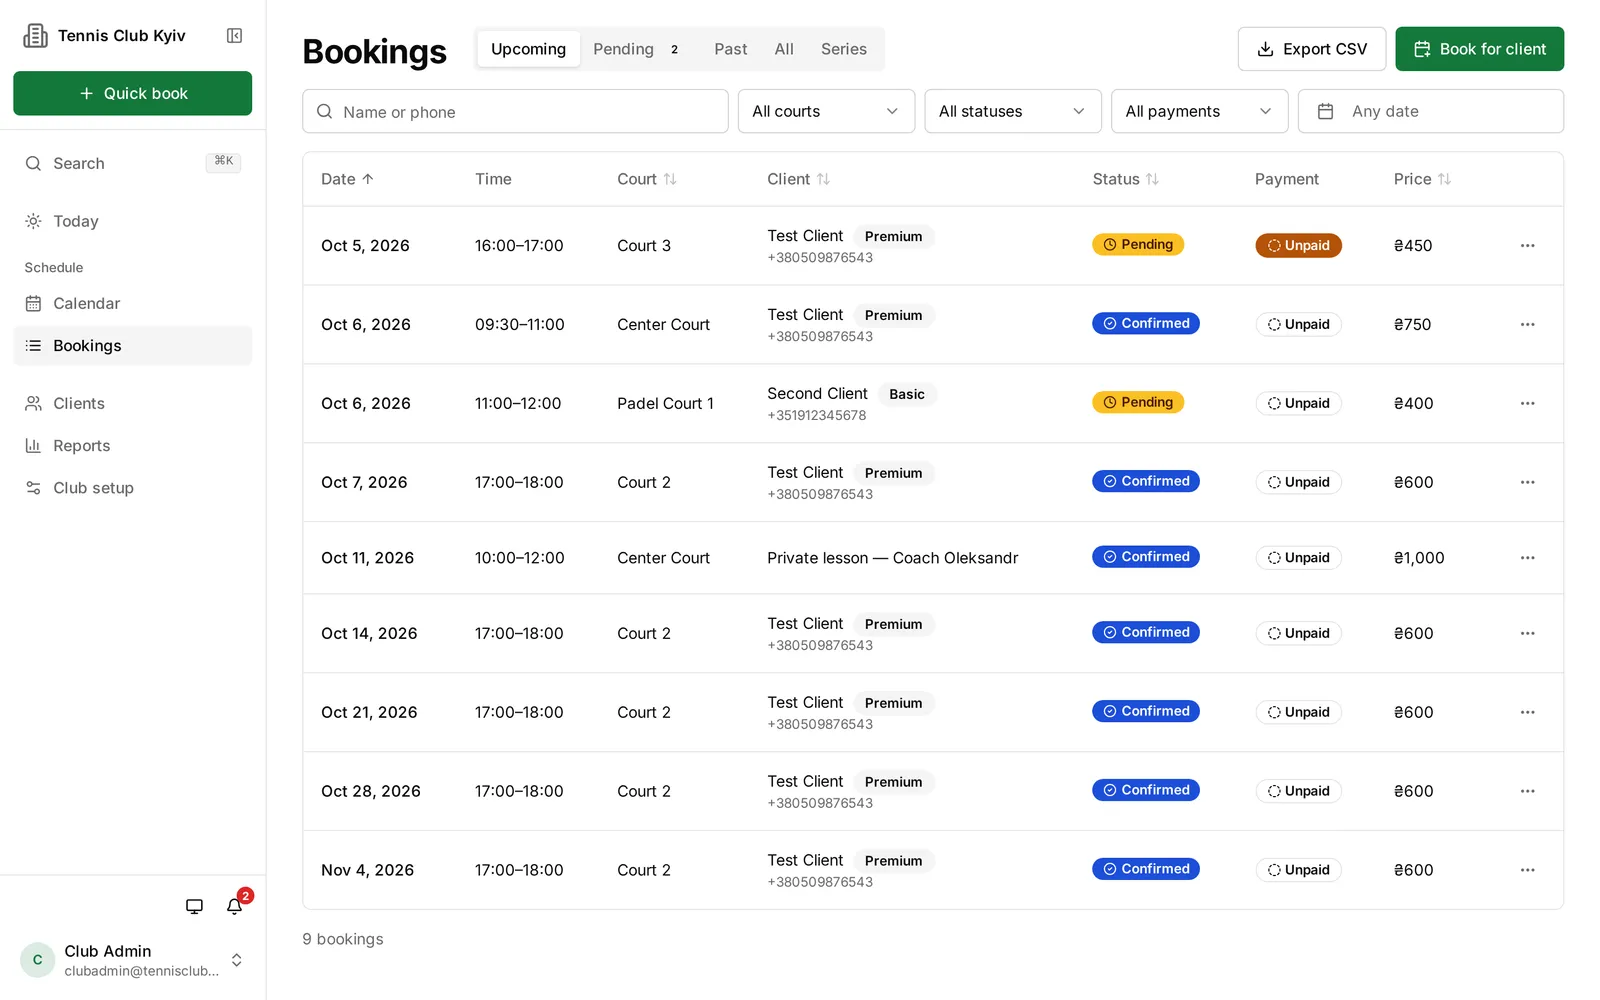Open the notifications bell
Screen dimensions: 1600x1000
click(x=235, y=907)
